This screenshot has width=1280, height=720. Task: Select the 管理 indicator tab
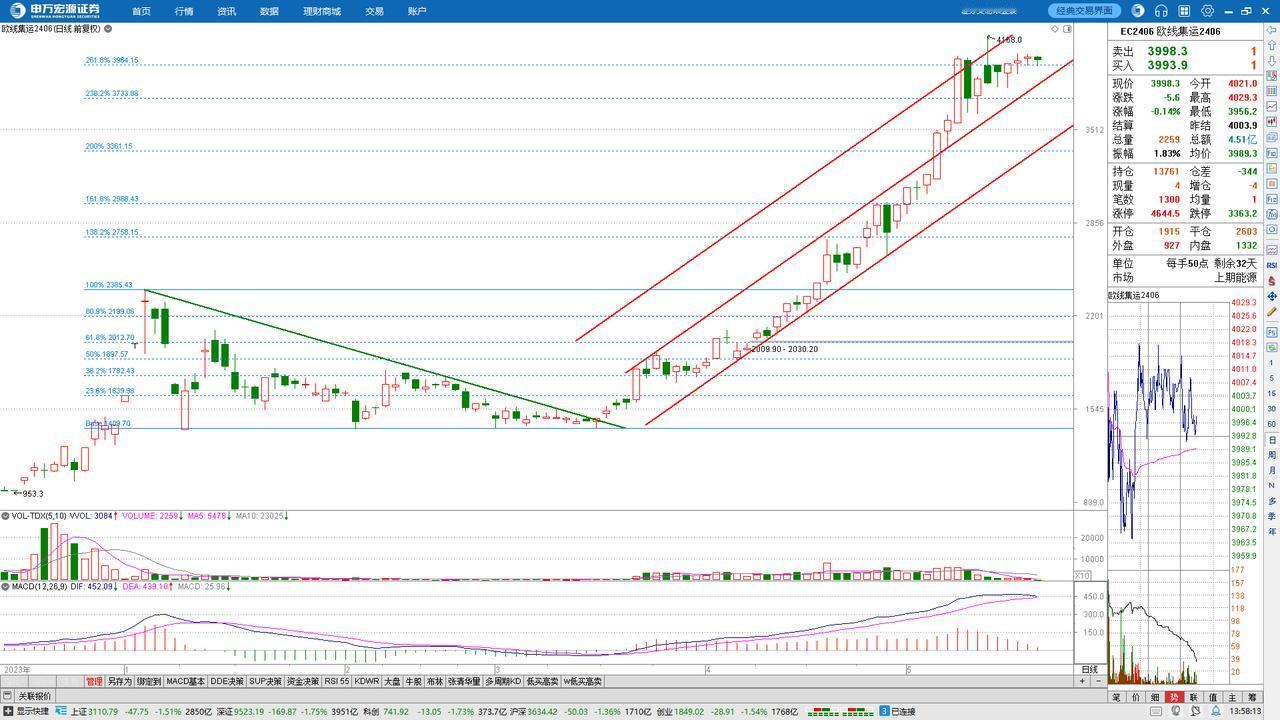pos(94,681)
